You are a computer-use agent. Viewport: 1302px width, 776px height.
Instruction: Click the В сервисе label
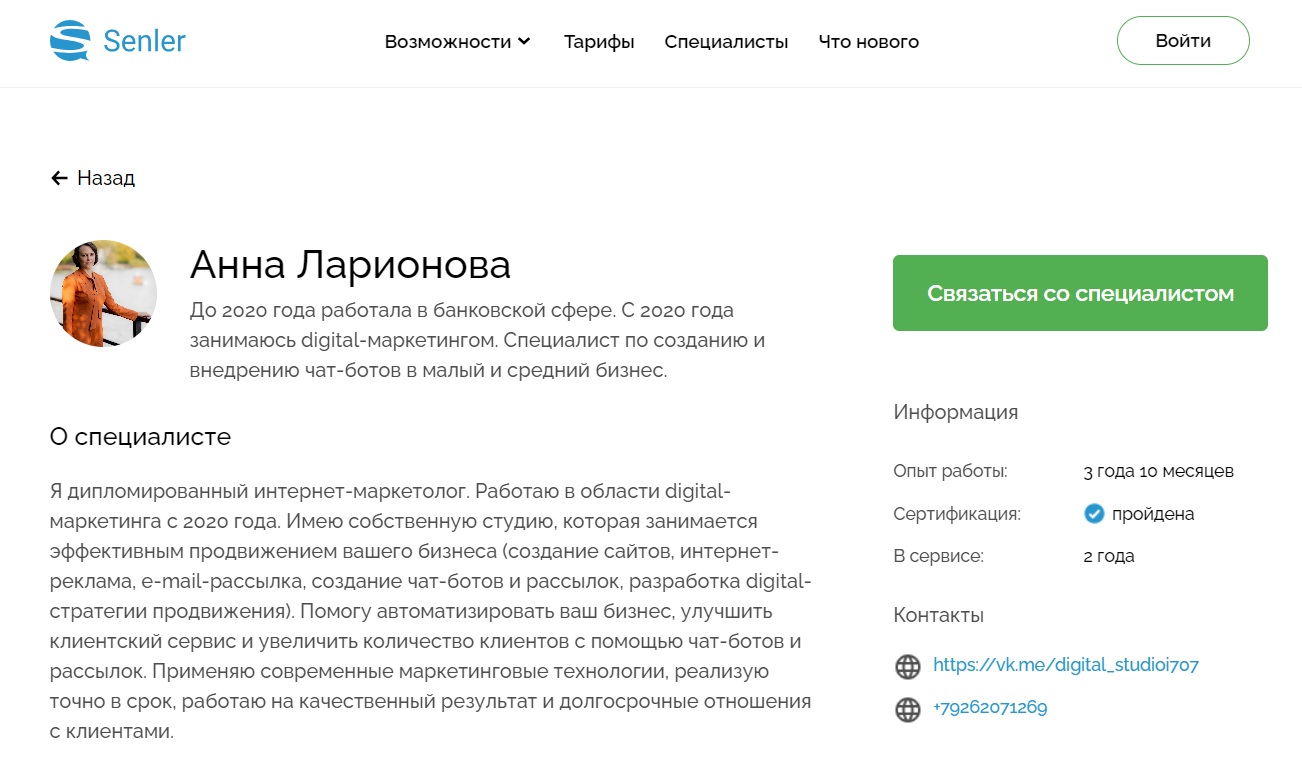[939, 556]
